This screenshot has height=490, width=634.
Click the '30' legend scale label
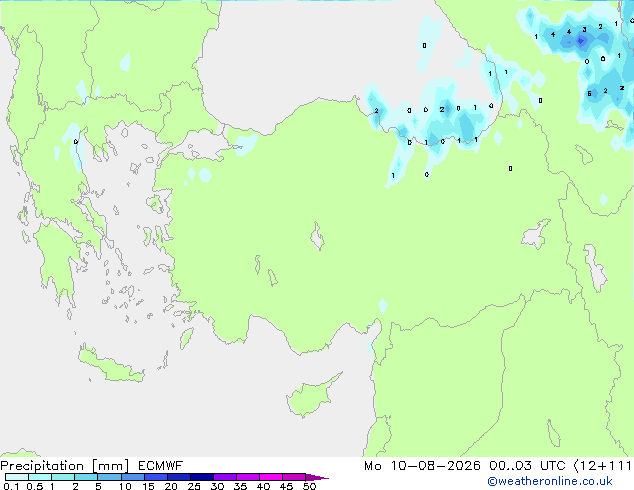[x=217, y=486]
